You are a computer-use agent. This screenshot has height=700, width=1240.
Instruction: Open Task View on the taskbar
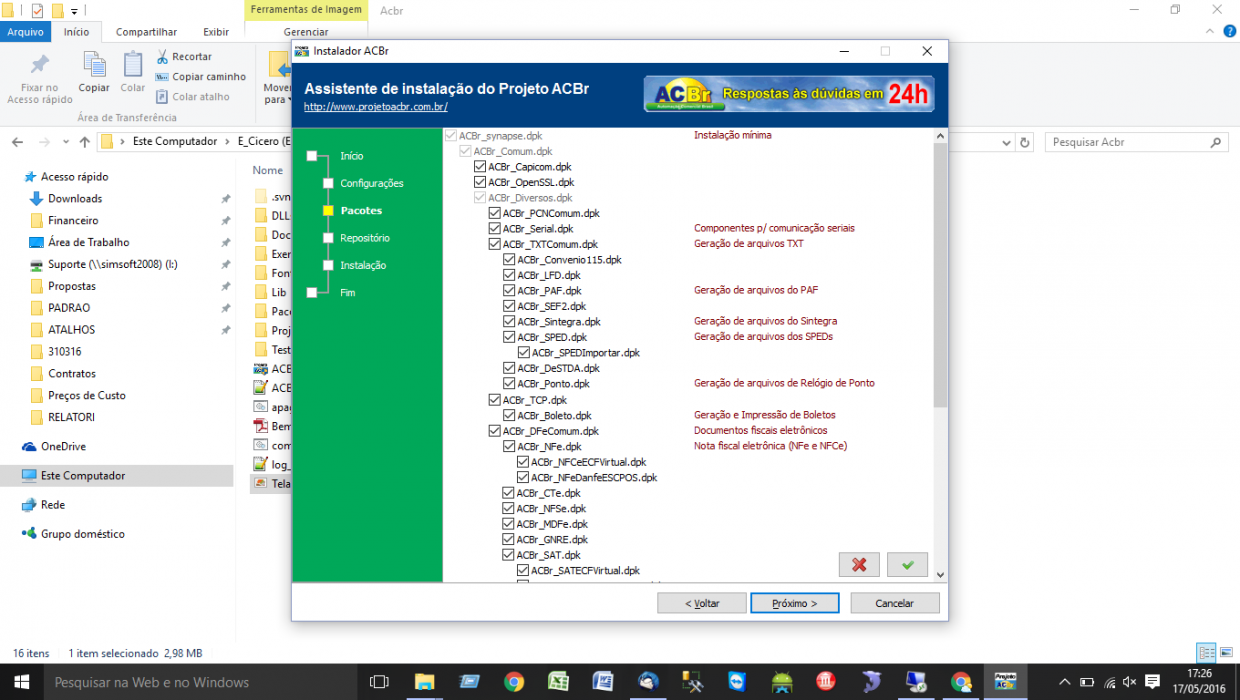point(379,682)
